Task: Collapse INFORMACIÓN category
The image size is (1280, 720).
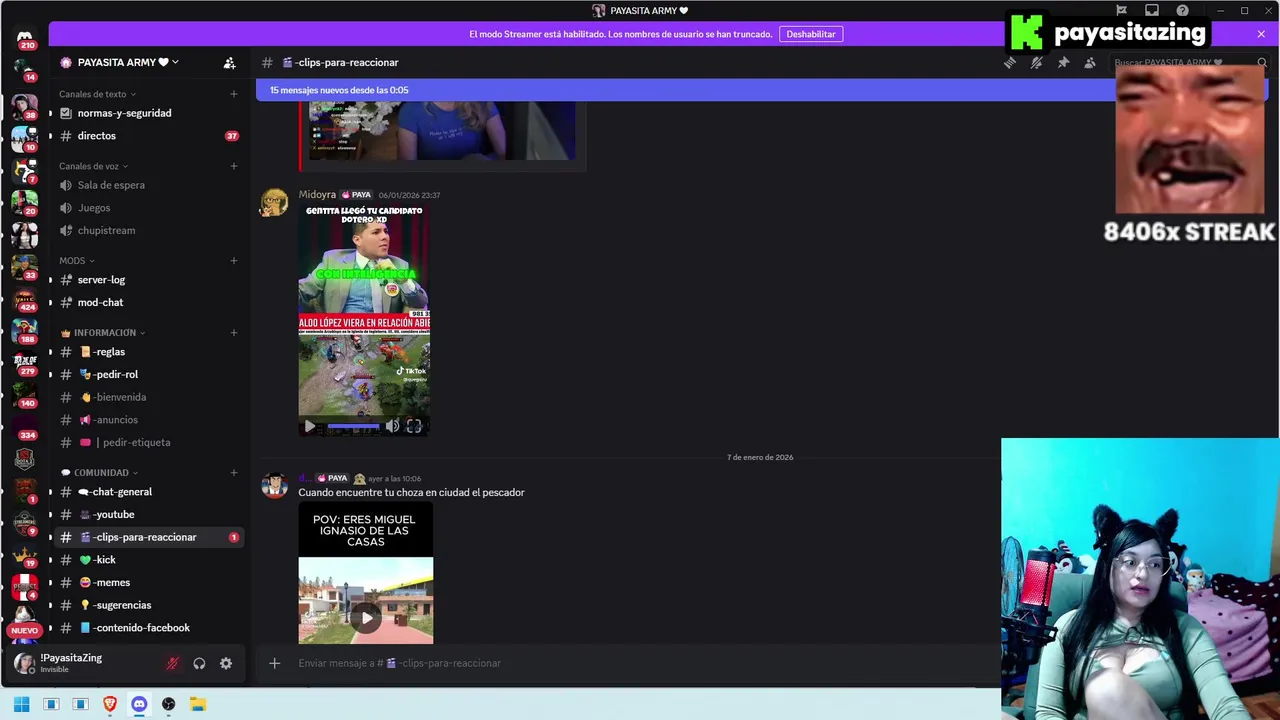Action: pyautogui.click(x=103, y=333)
